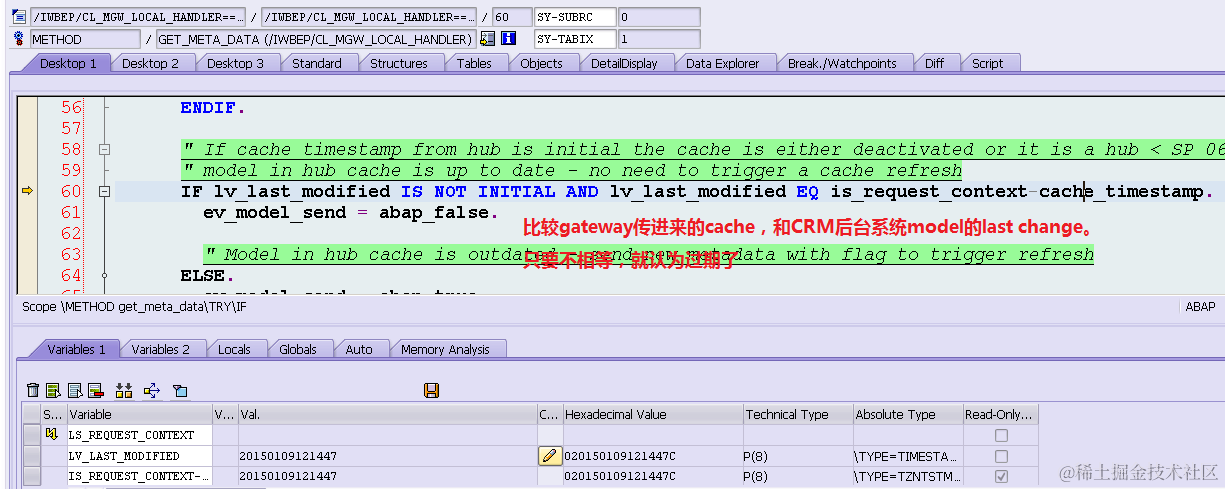Click the Scope \METHOD get_meta_data status text
The height and width of the screenshot is (489, 1225).
134,307
